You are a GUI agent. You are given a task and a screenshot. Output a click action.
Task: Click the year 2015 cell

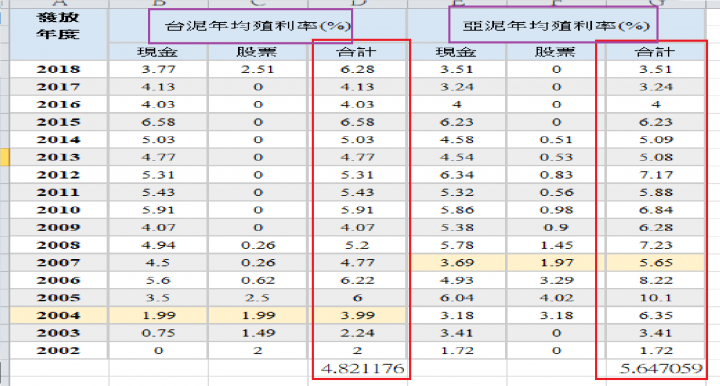click(x=59, y=122)
